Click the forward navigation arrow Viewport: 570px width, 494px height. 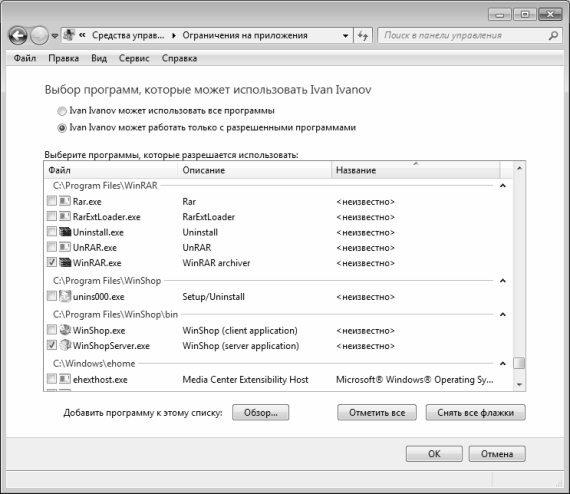click(39, 36)
